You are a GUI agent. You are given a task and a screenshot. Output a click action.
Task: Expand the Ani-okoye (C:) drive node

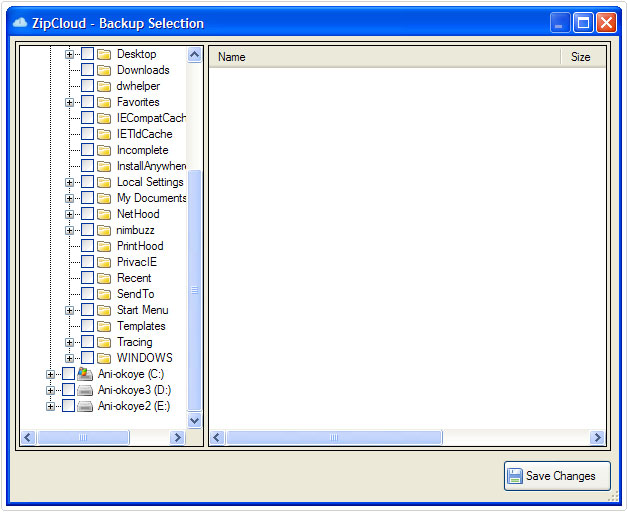point(50,375)
